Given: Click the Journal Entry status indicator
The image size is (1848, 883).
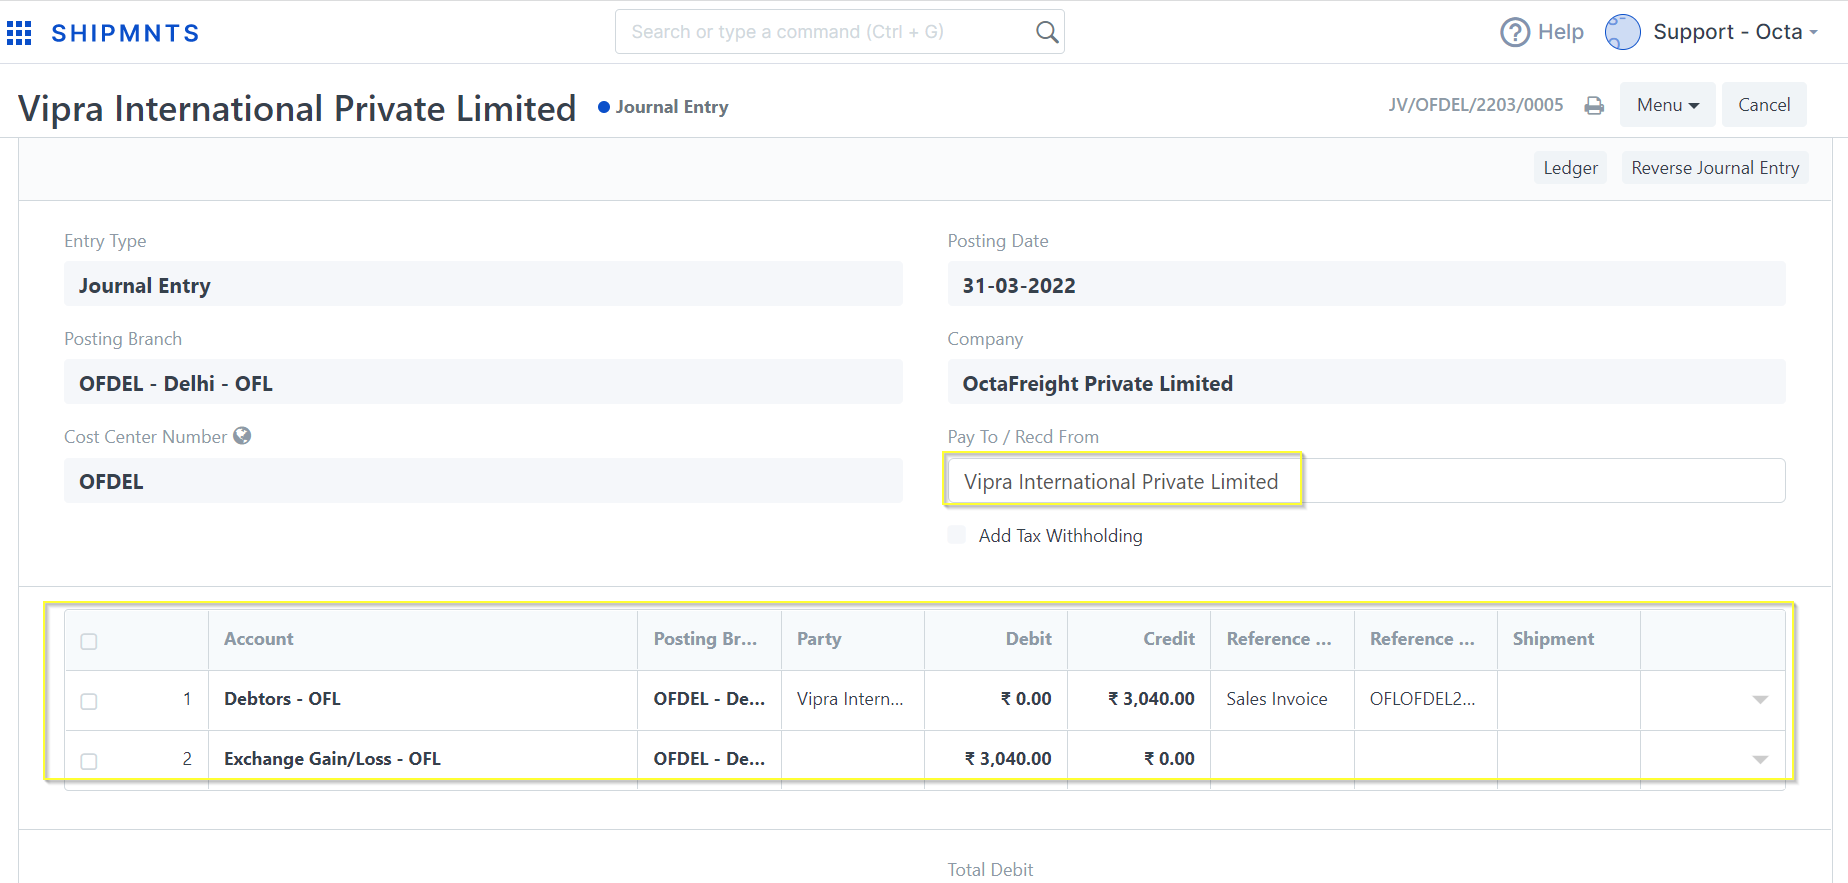Looking at the screenshot, I should 663,107.
